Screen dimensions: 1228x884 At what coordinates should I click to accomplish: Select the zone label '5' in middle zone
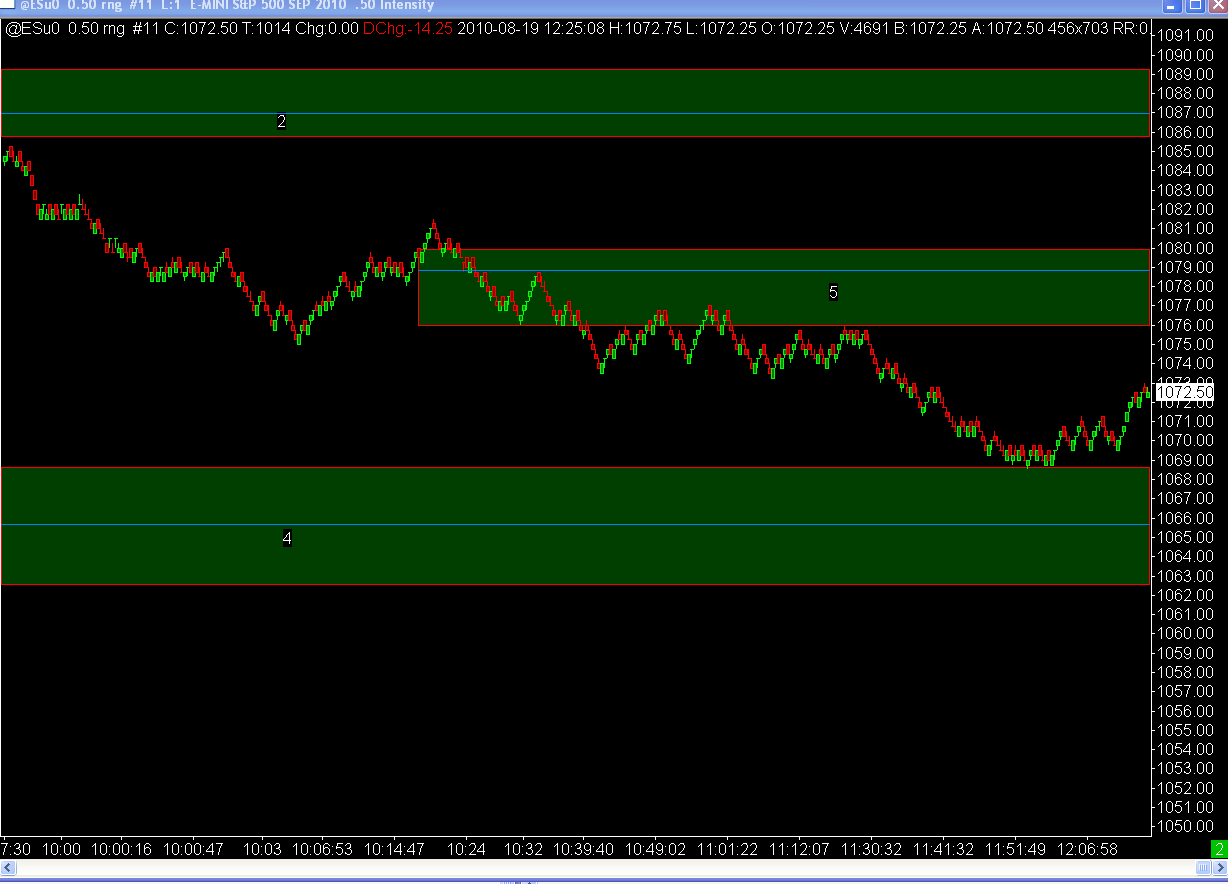tap(833, 292)
